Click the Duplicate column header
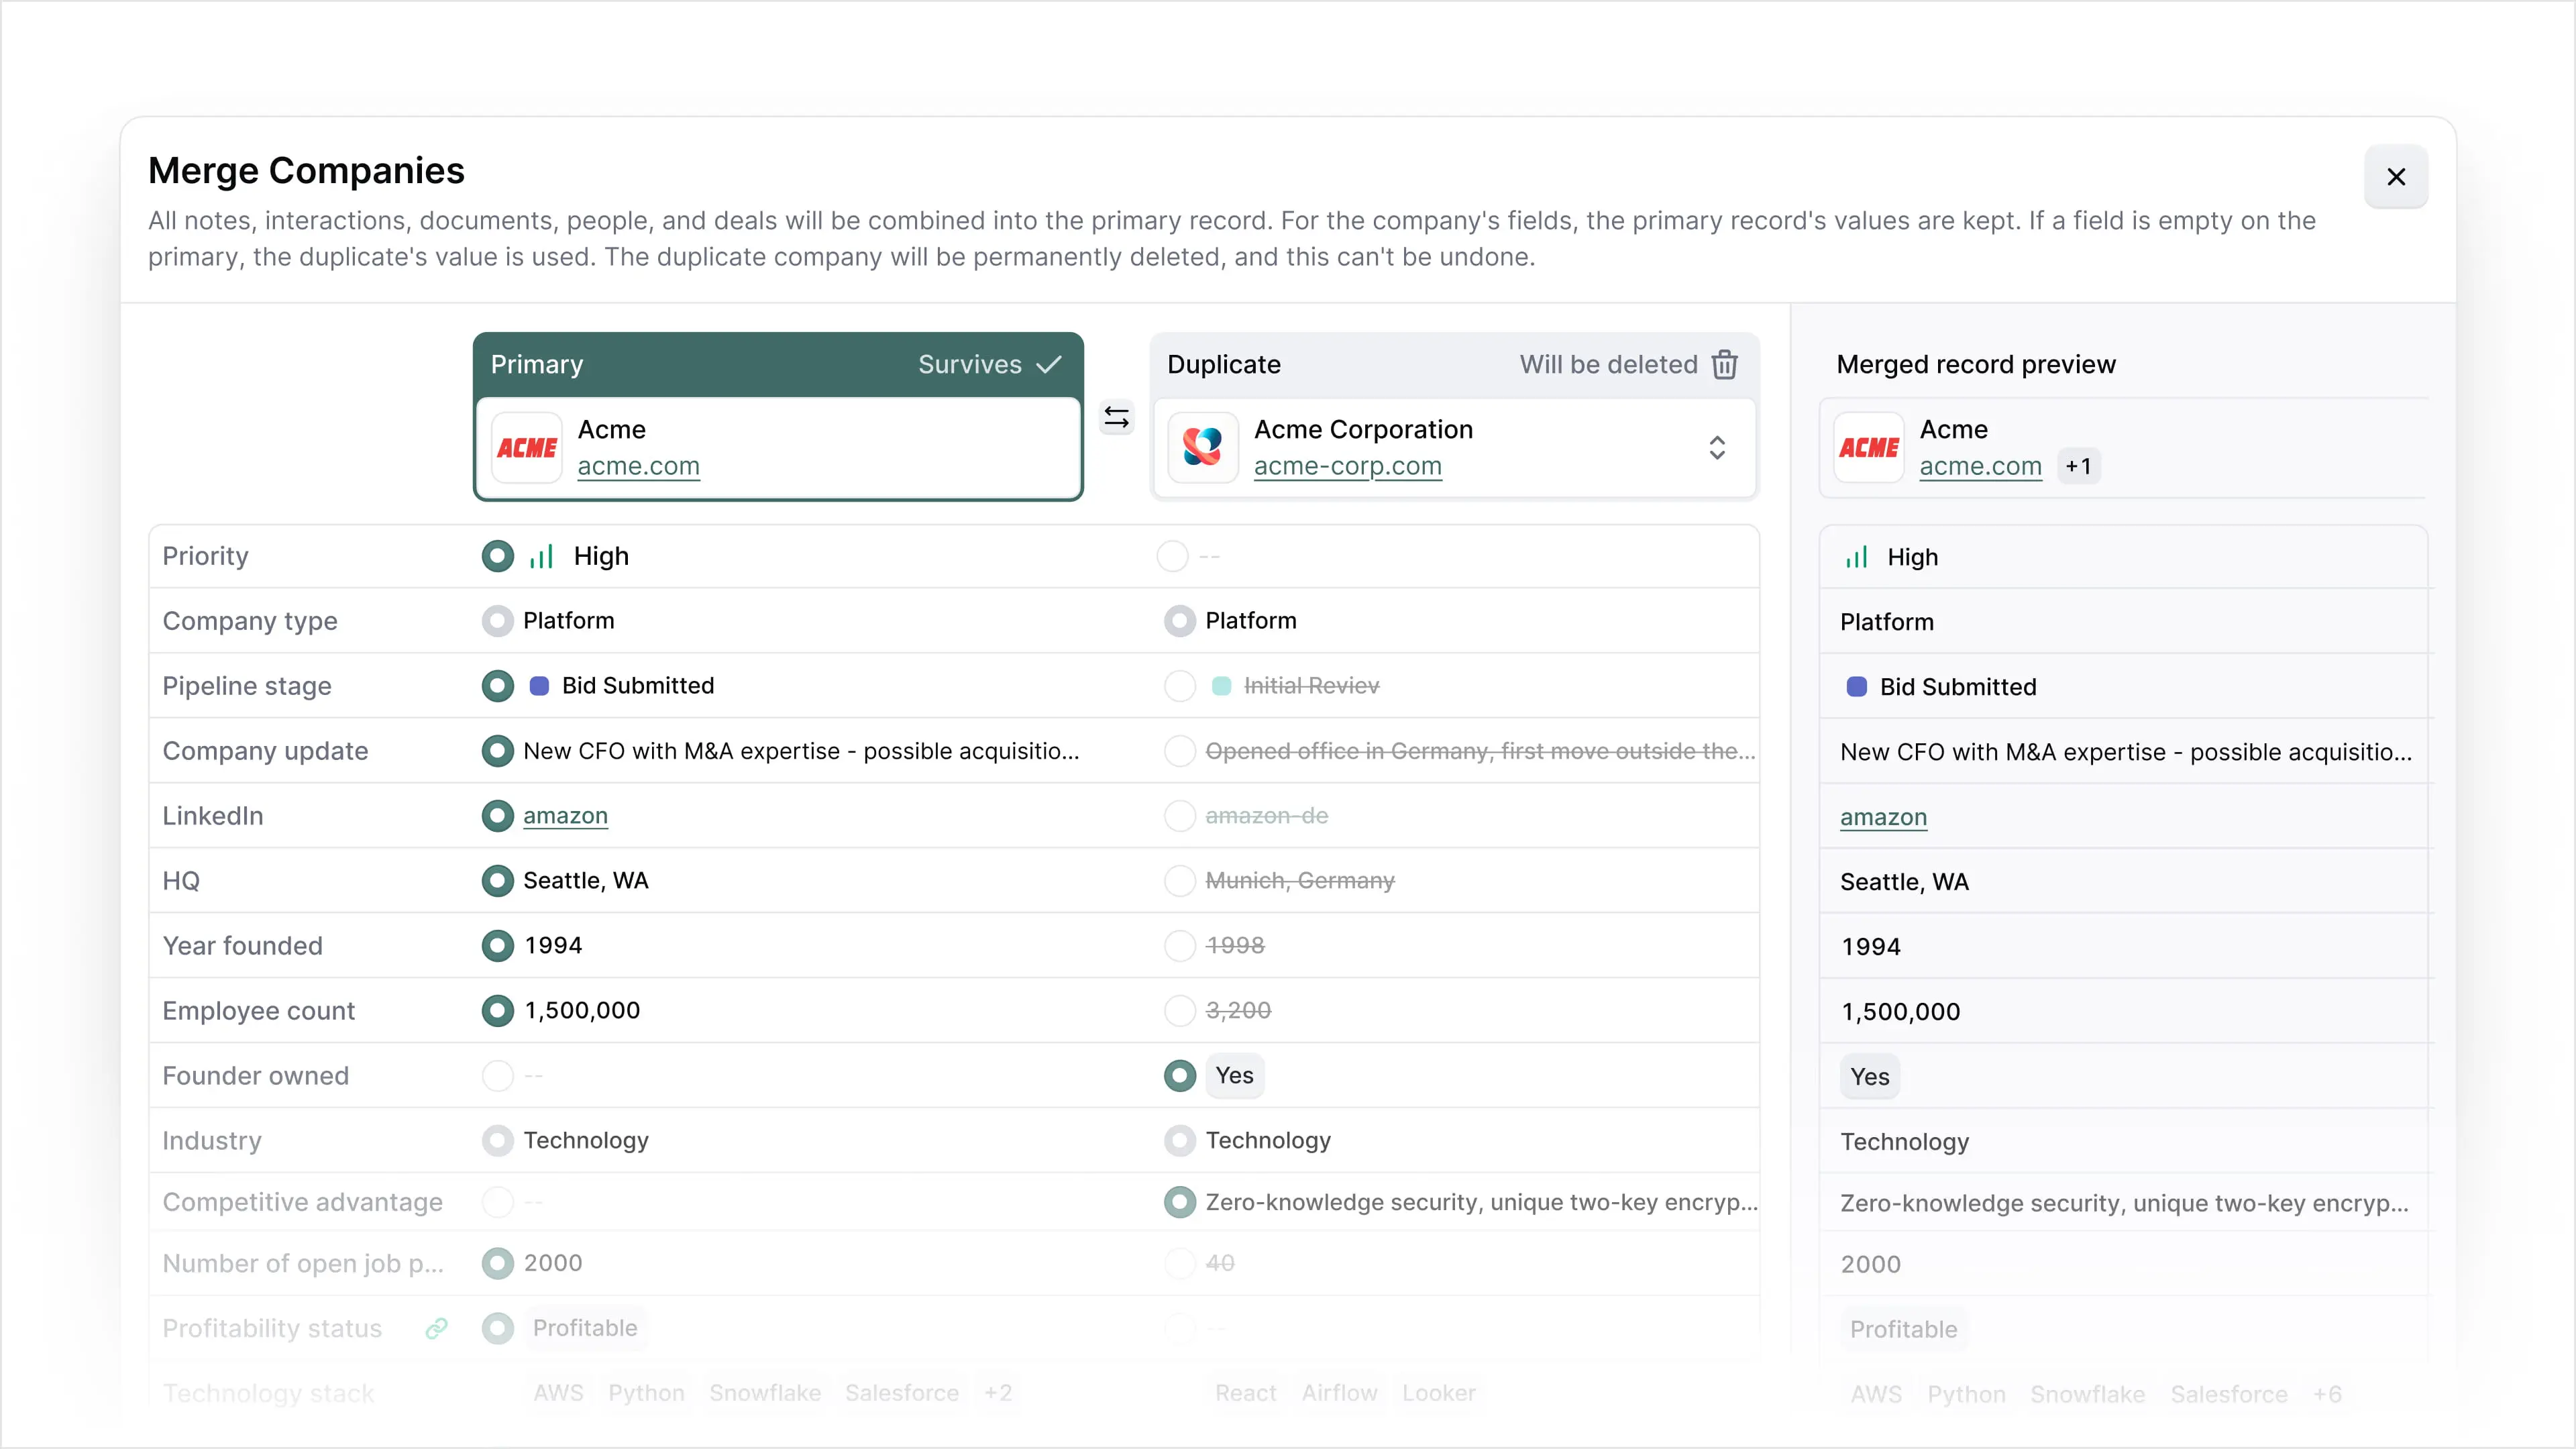The height and width of the screenshot is (1449, 2576). coord(1454,365)
